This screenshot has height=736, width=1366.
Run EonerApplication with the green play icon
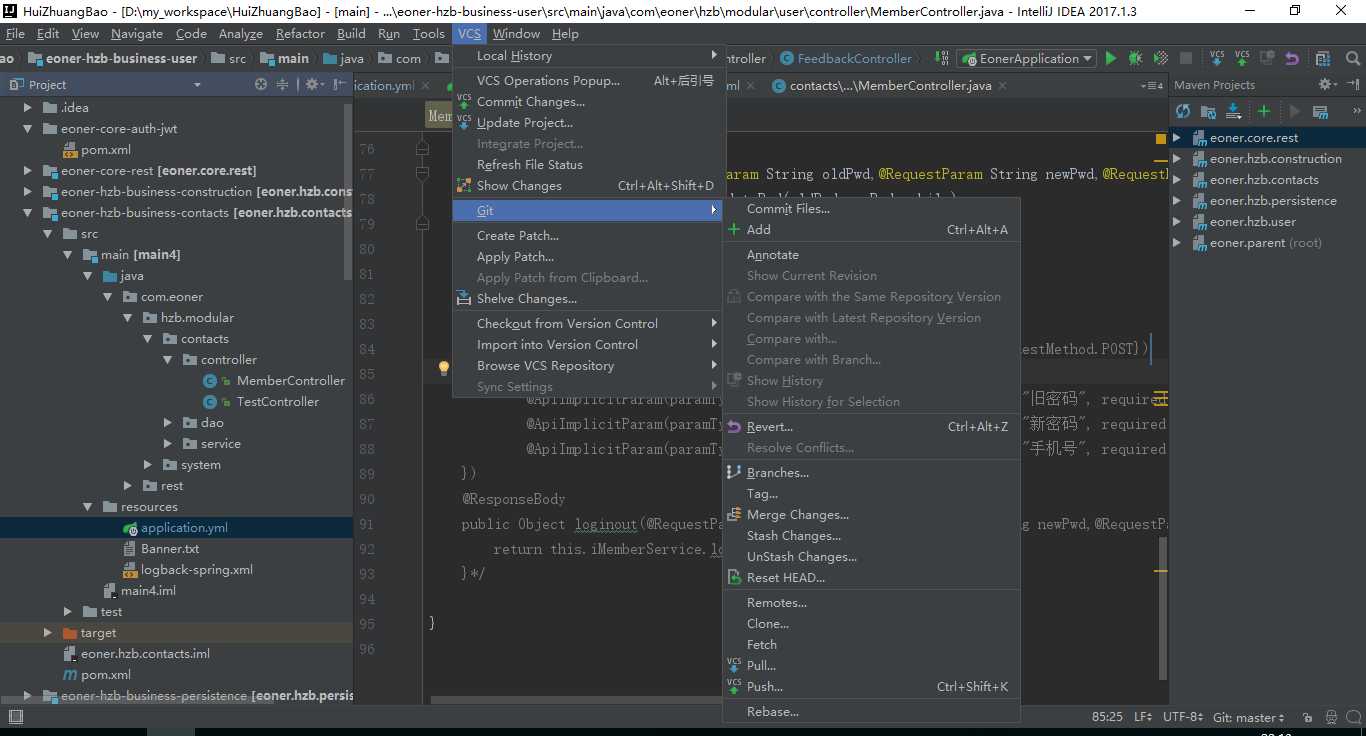pyautogui.click(x=1111, y=59)
